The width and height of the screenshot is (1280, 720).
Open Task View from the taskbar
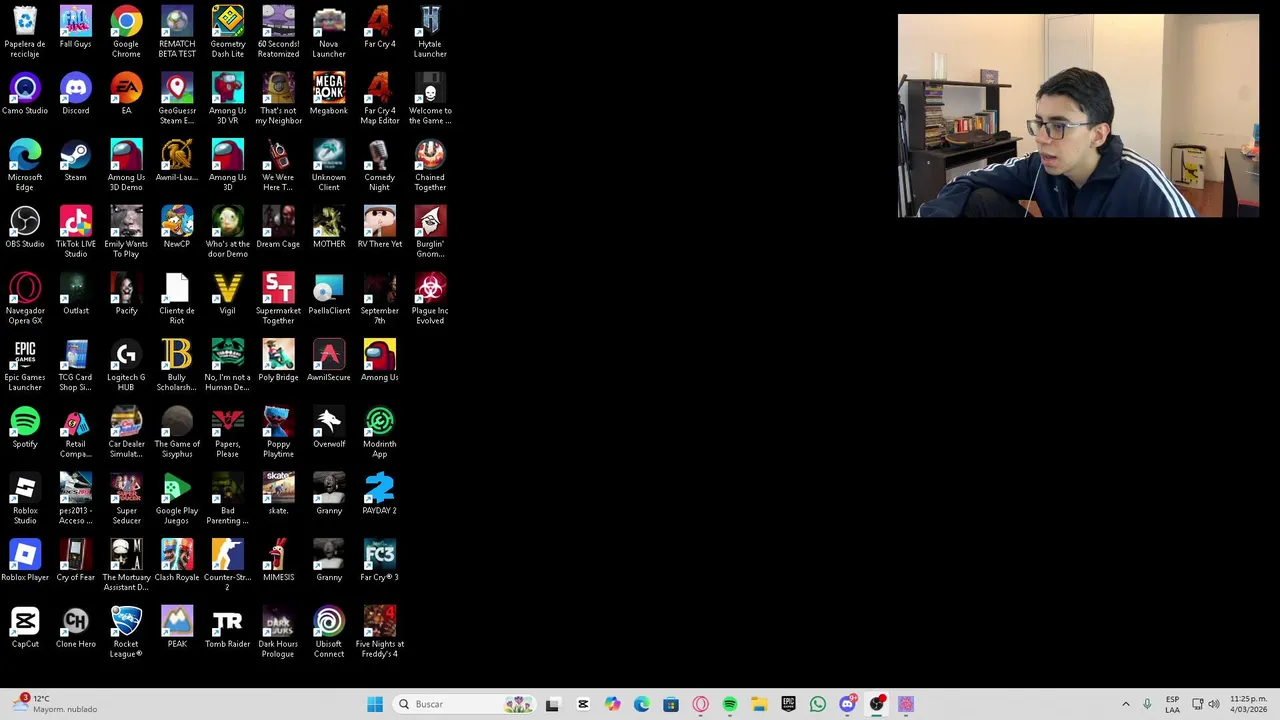pyautogui.click(x=552, y=704)
